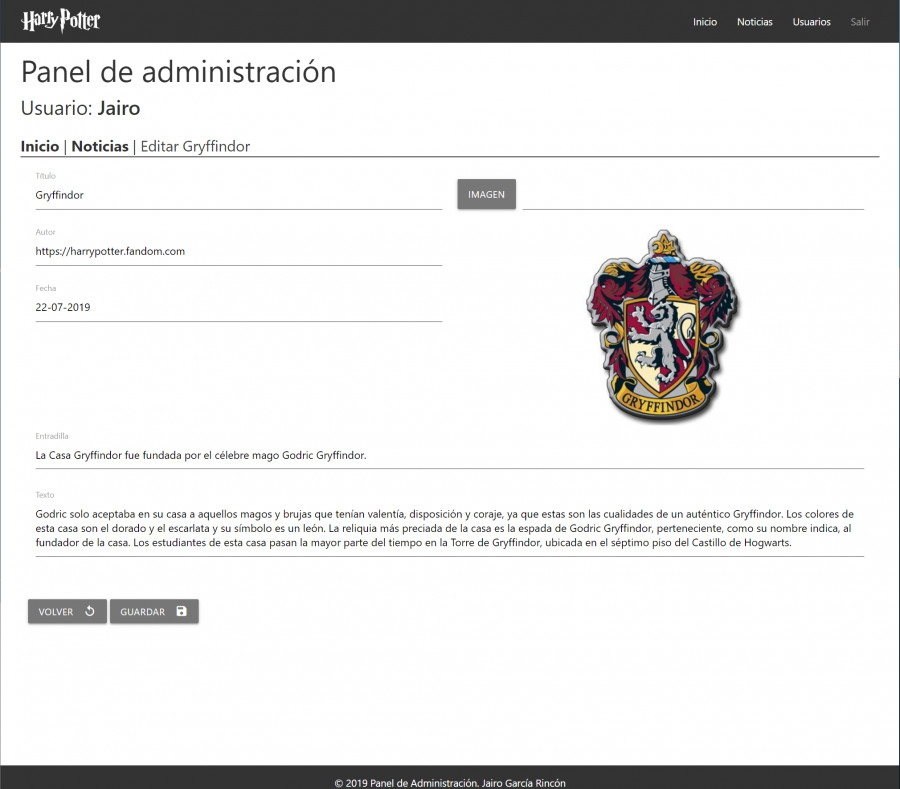The height and width of the screenshot is (789, 900).
Task: Focus the Fecha field 22-07-2019
Action: pyautogui.click(x=239, y=308)
